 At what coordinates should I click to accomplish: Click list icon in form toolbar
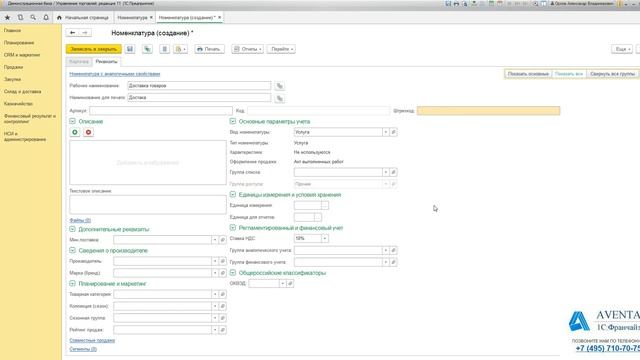click(164, 49)
